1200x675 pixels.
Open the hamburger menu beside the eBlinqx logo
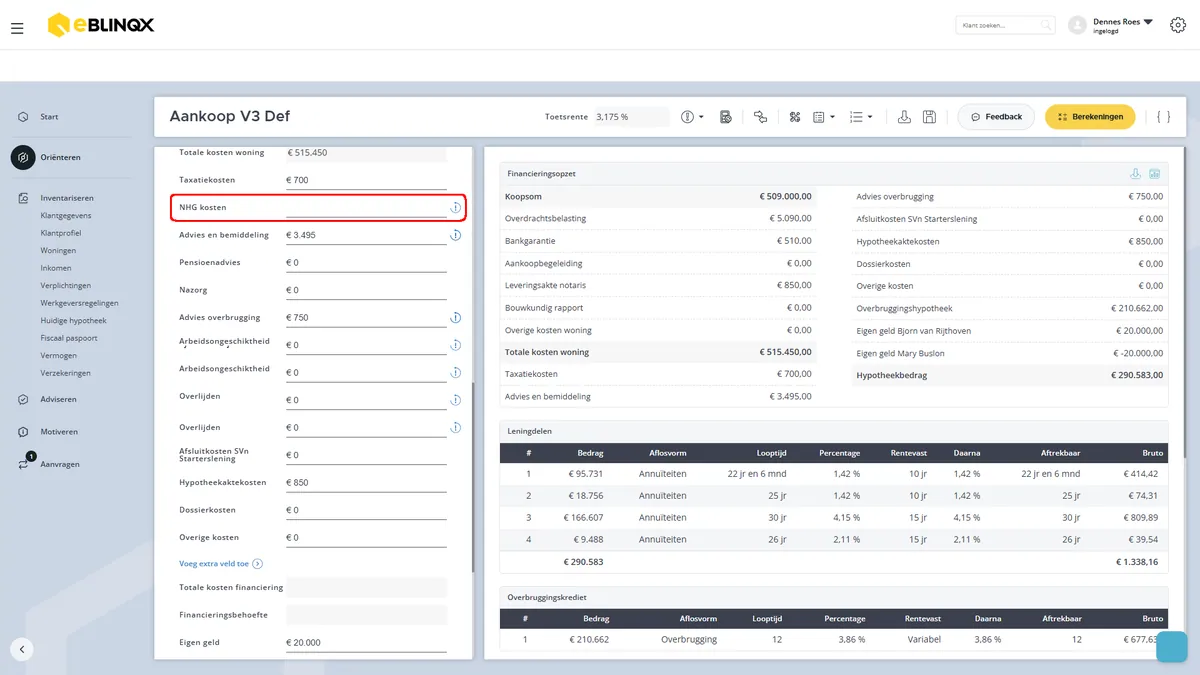click(17, 28)
